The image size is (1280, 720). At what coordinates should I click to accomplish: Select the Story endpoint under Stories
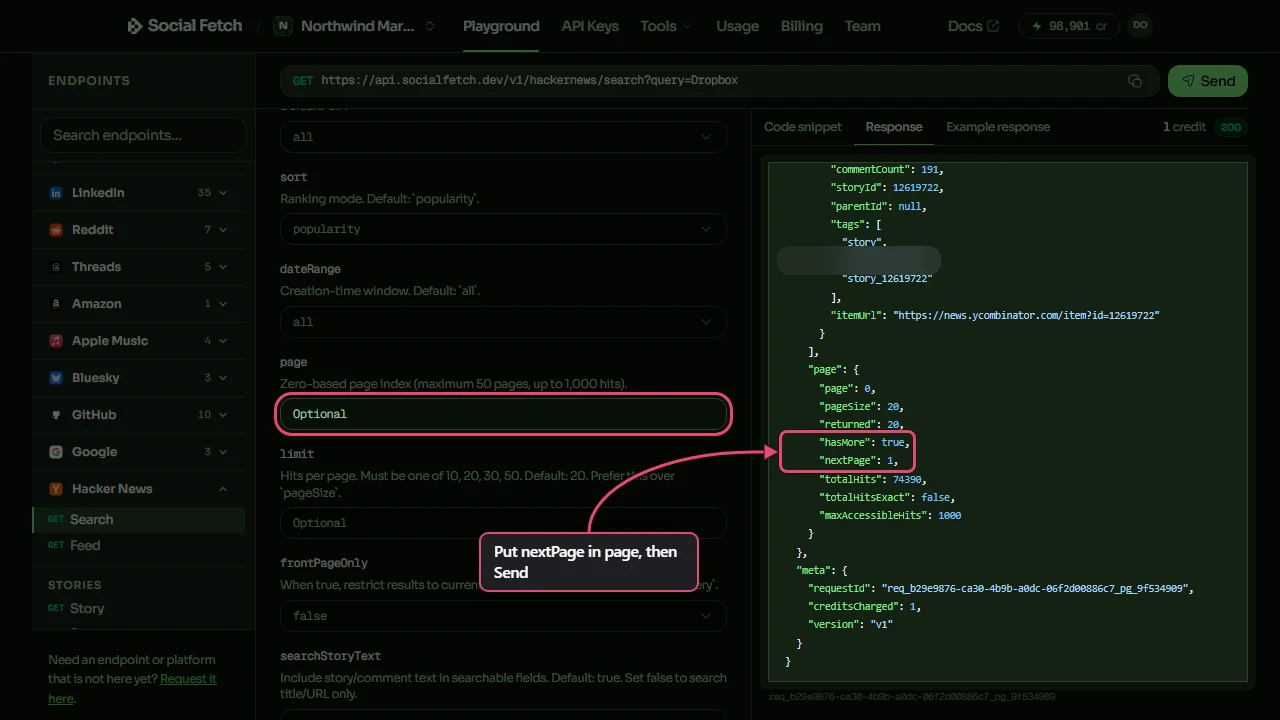(139, 609)
